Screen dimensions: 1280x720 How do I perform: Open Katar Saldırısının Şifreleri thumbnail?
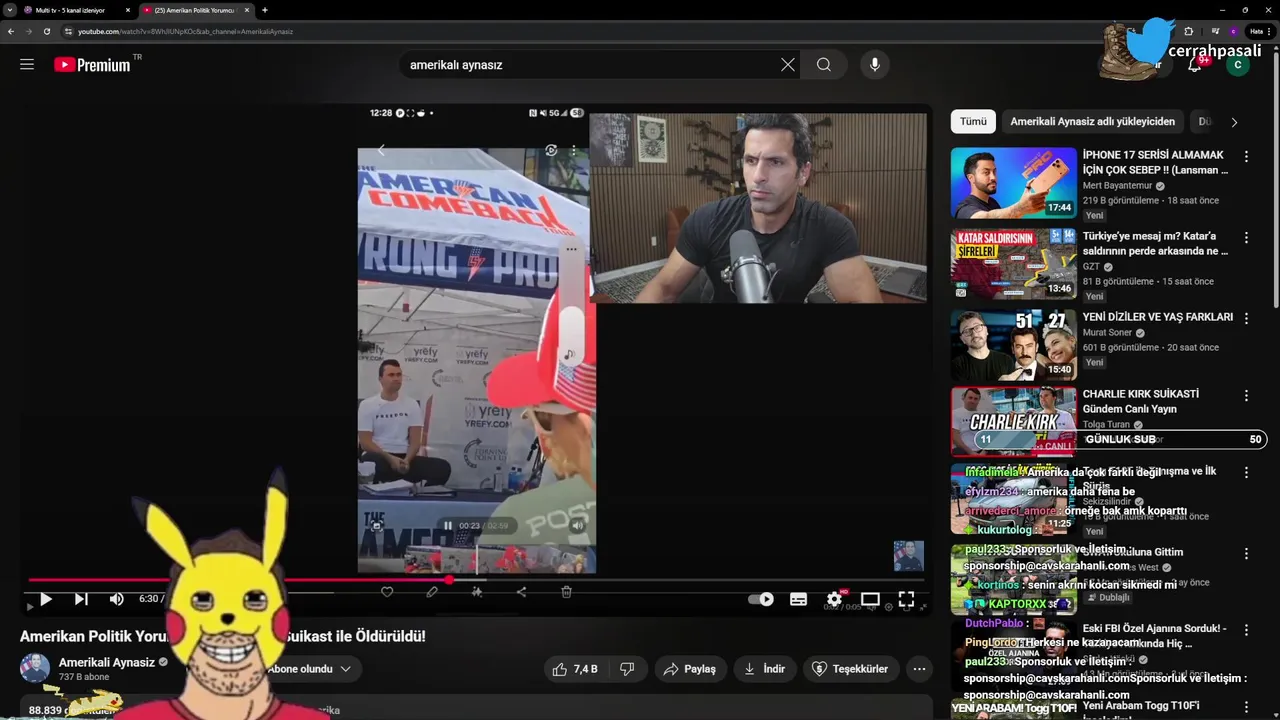(x=1013, y=264)
